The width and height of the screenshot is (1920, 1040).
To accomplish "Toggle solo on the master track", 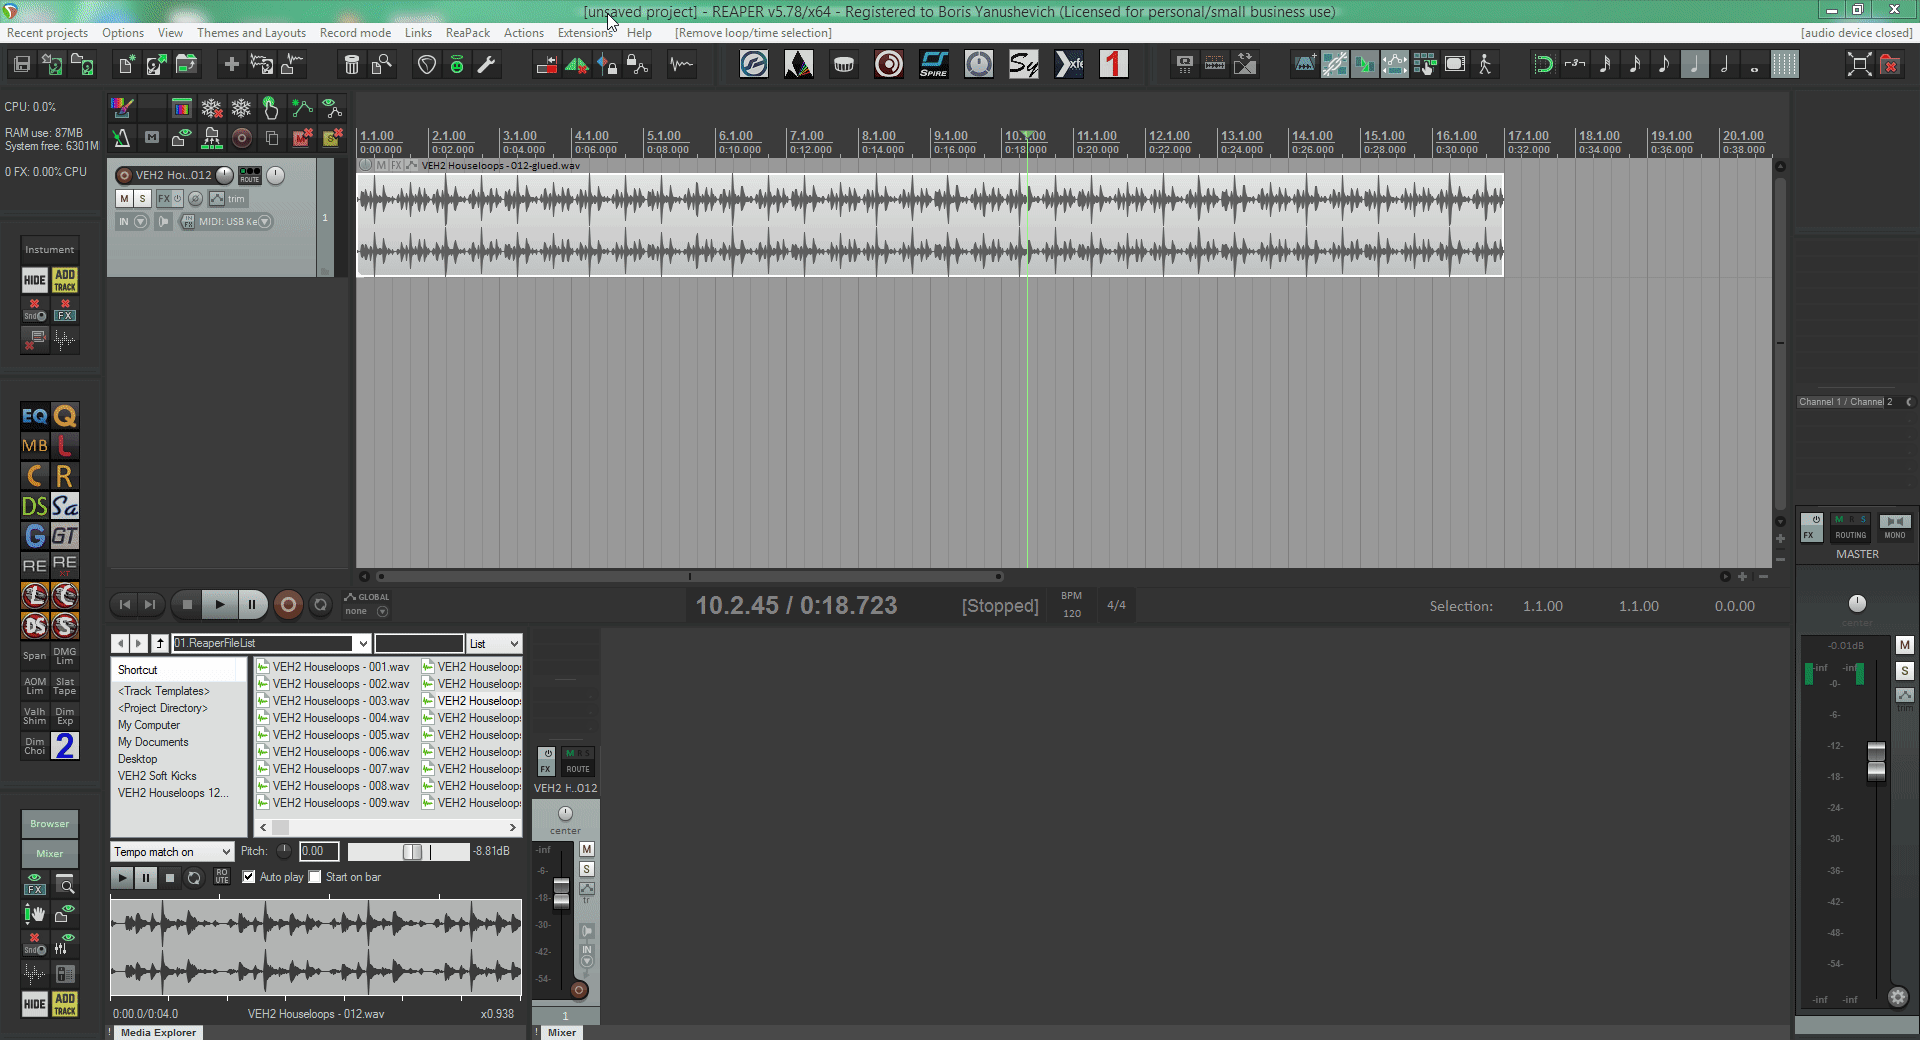I will (x=1905, y=671).
